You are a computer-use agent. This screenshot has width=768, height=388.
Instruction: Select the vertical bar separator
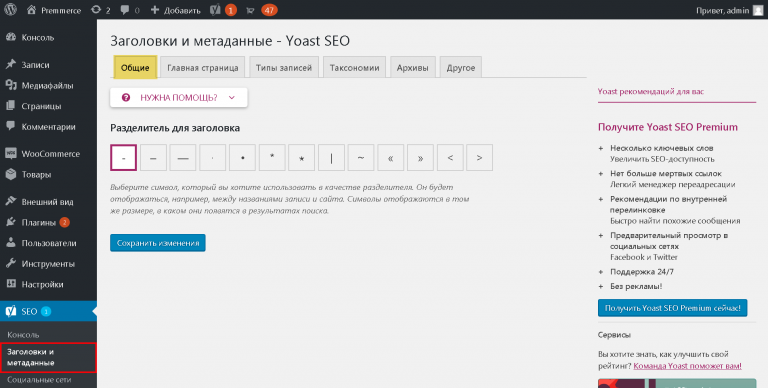point(331,158)
